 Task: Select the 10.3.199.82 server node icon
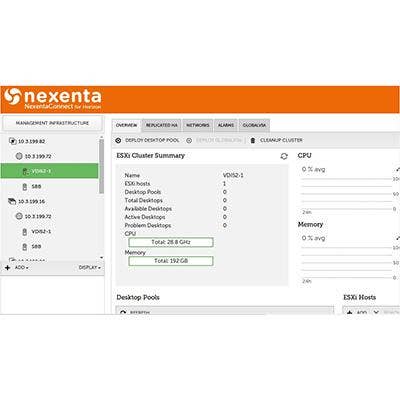point(12,141)
